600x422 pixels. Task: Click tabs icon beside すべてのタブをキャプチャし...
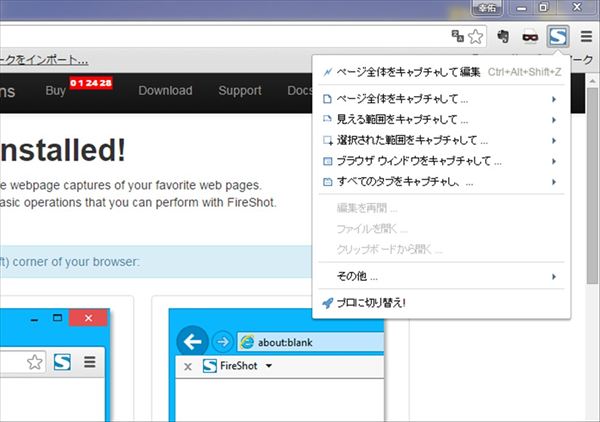pos(328,182)
